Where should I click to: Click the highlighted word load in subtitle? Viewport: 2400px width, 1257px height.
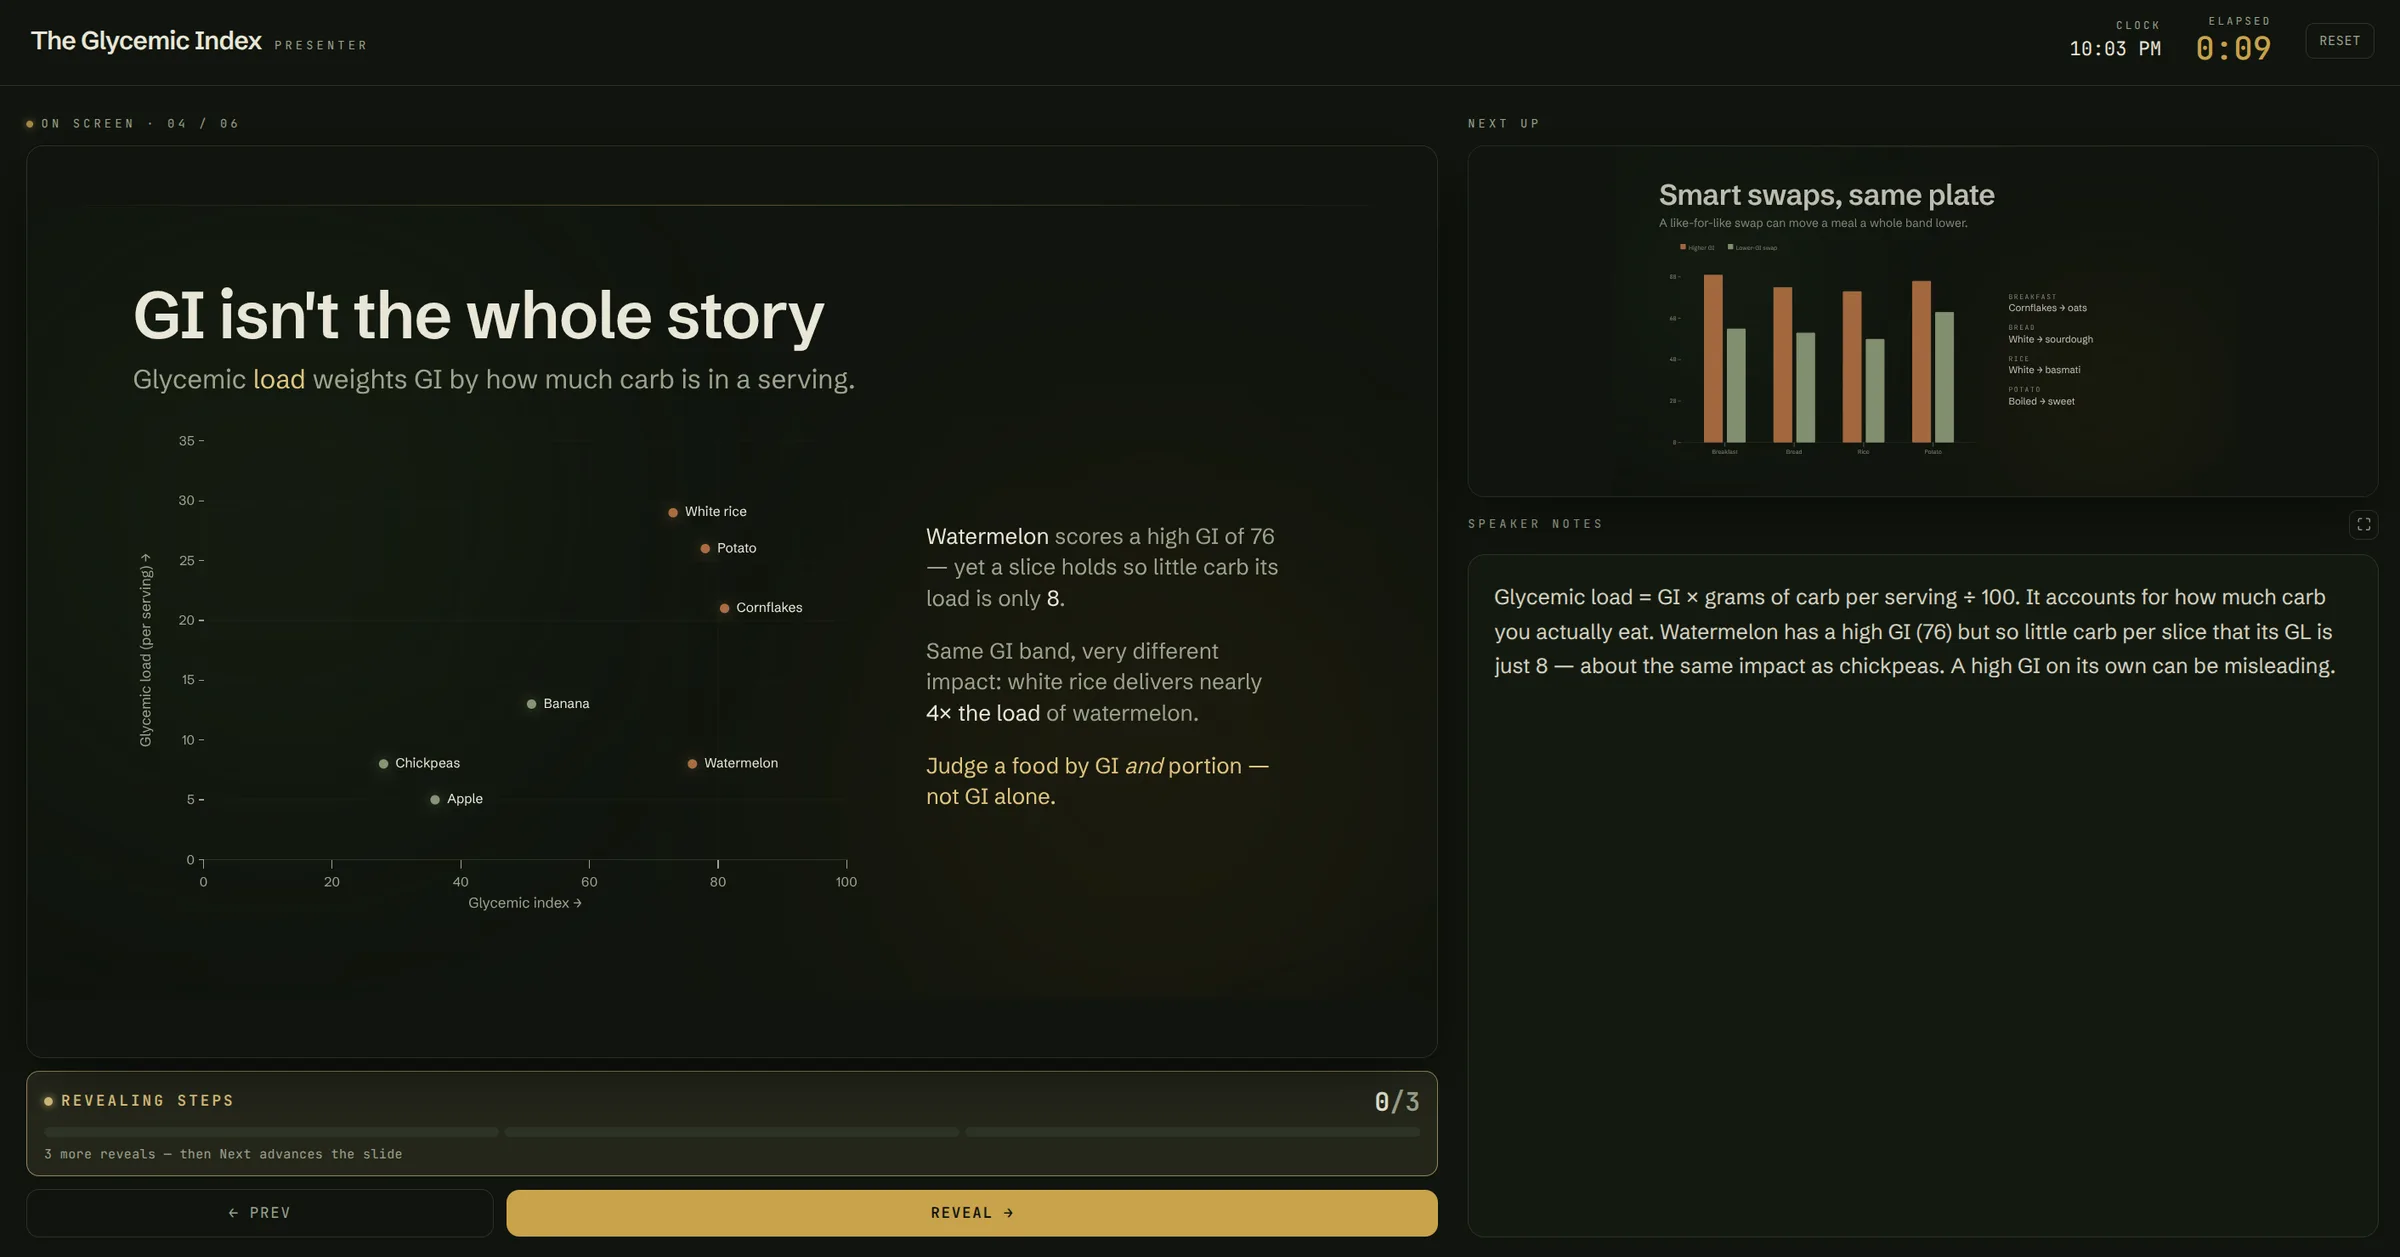point(279,380)
